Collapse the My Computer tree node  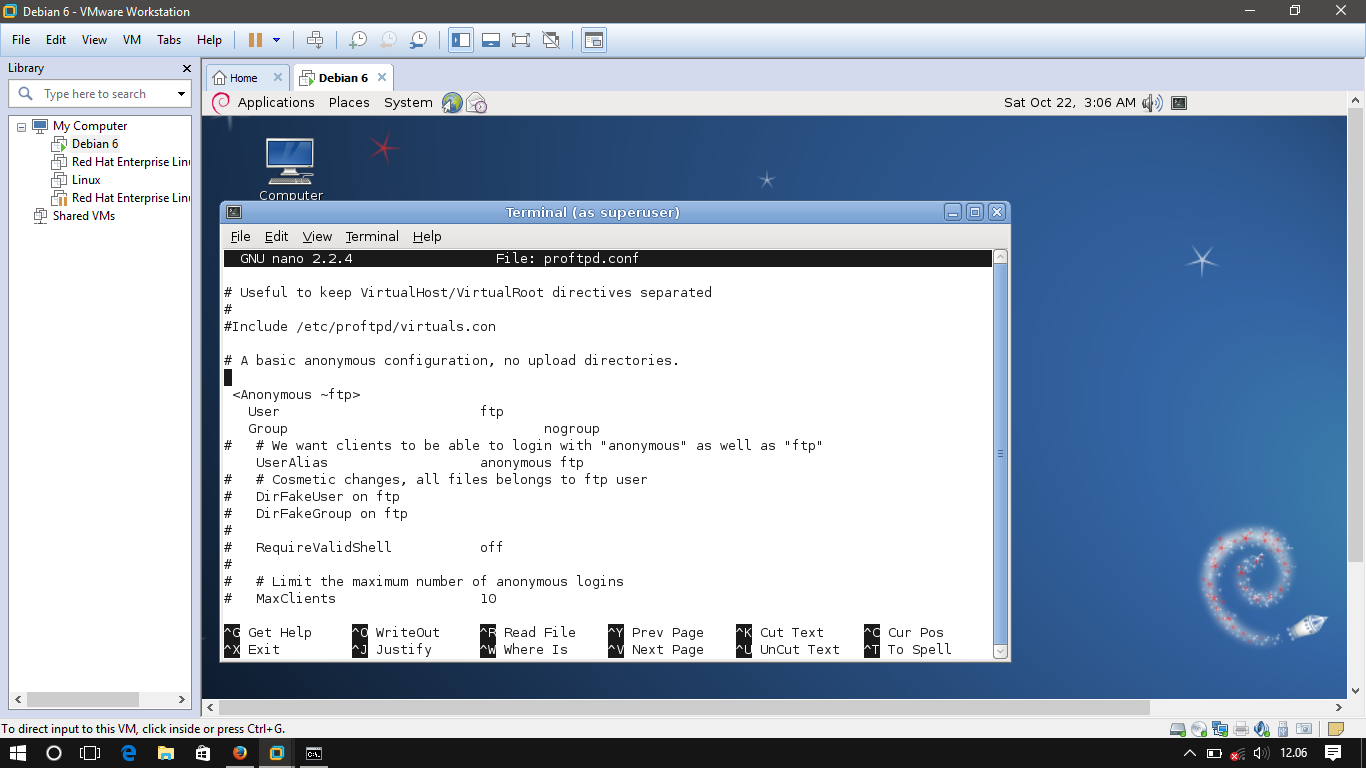[x=21, y=126]
